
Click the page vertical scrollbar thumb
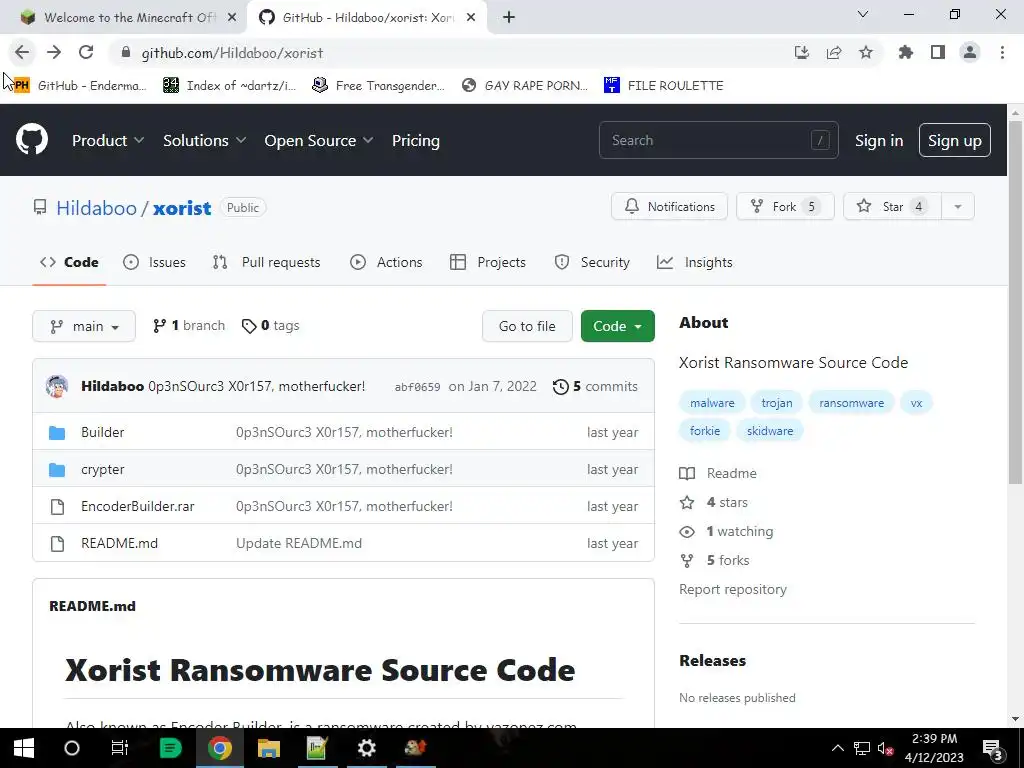point(1014,302)
